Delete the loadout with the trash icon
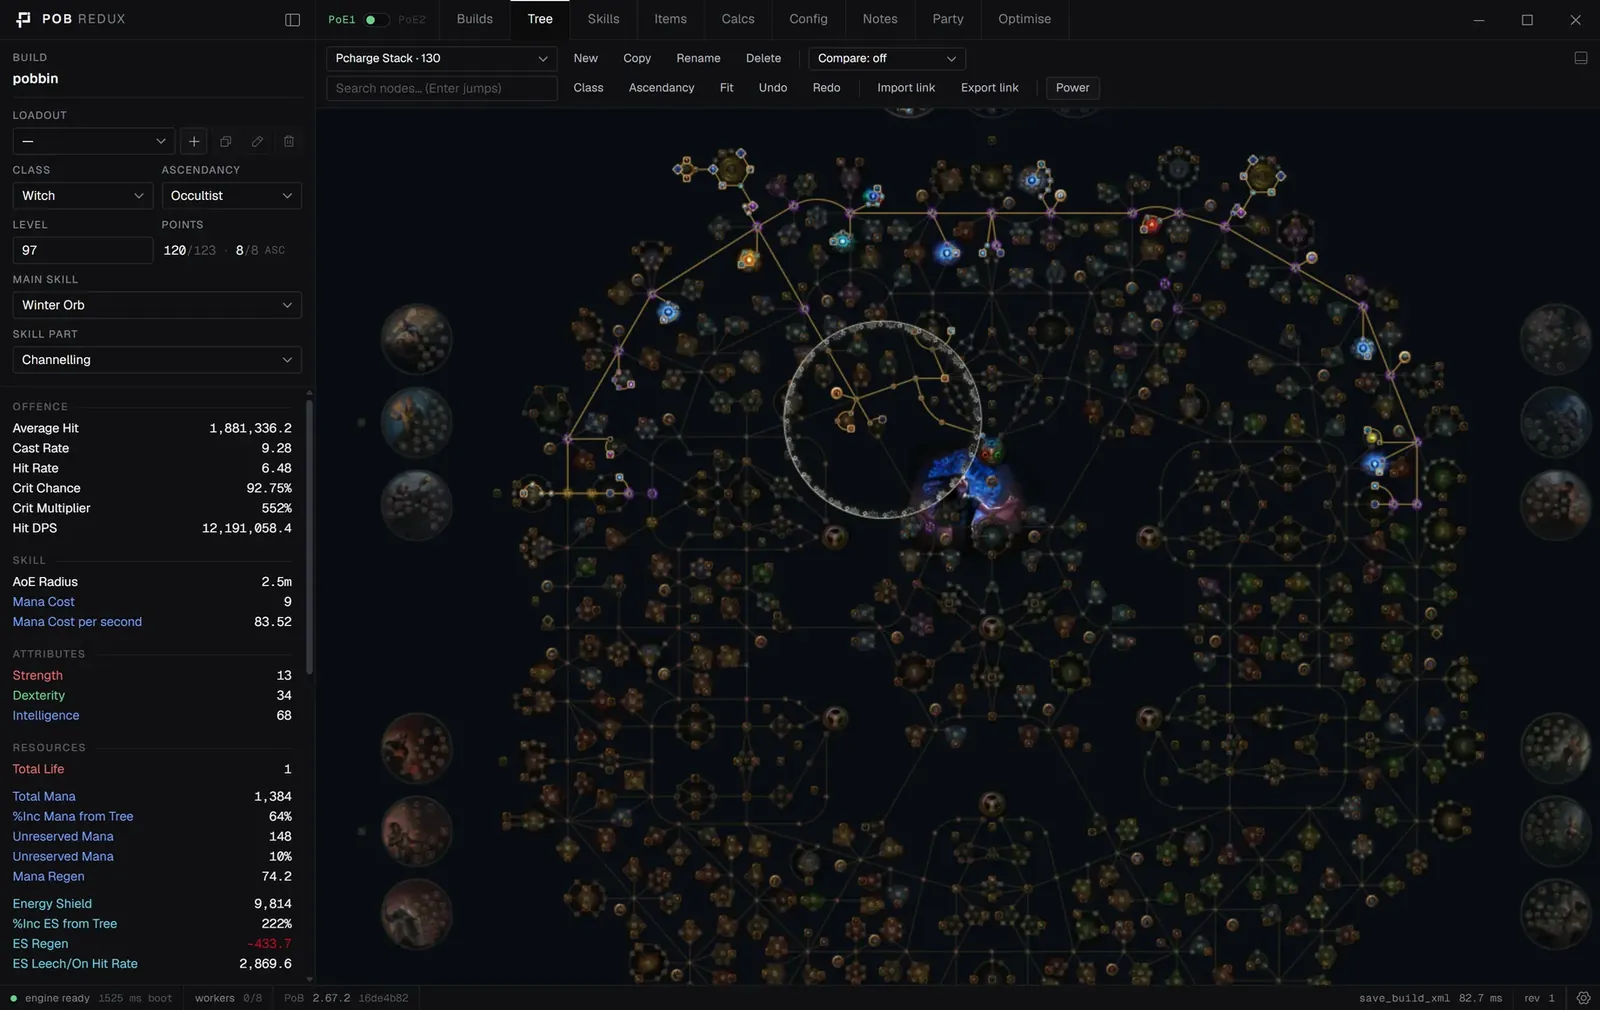Screen dimensions: 1600x1010 pos(289,141)
